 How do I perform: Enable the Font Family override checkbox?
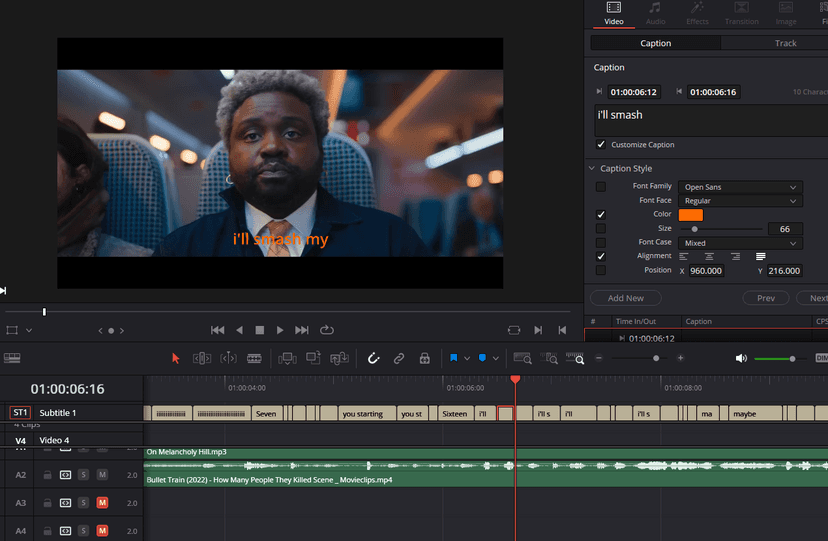pos(601,187)
